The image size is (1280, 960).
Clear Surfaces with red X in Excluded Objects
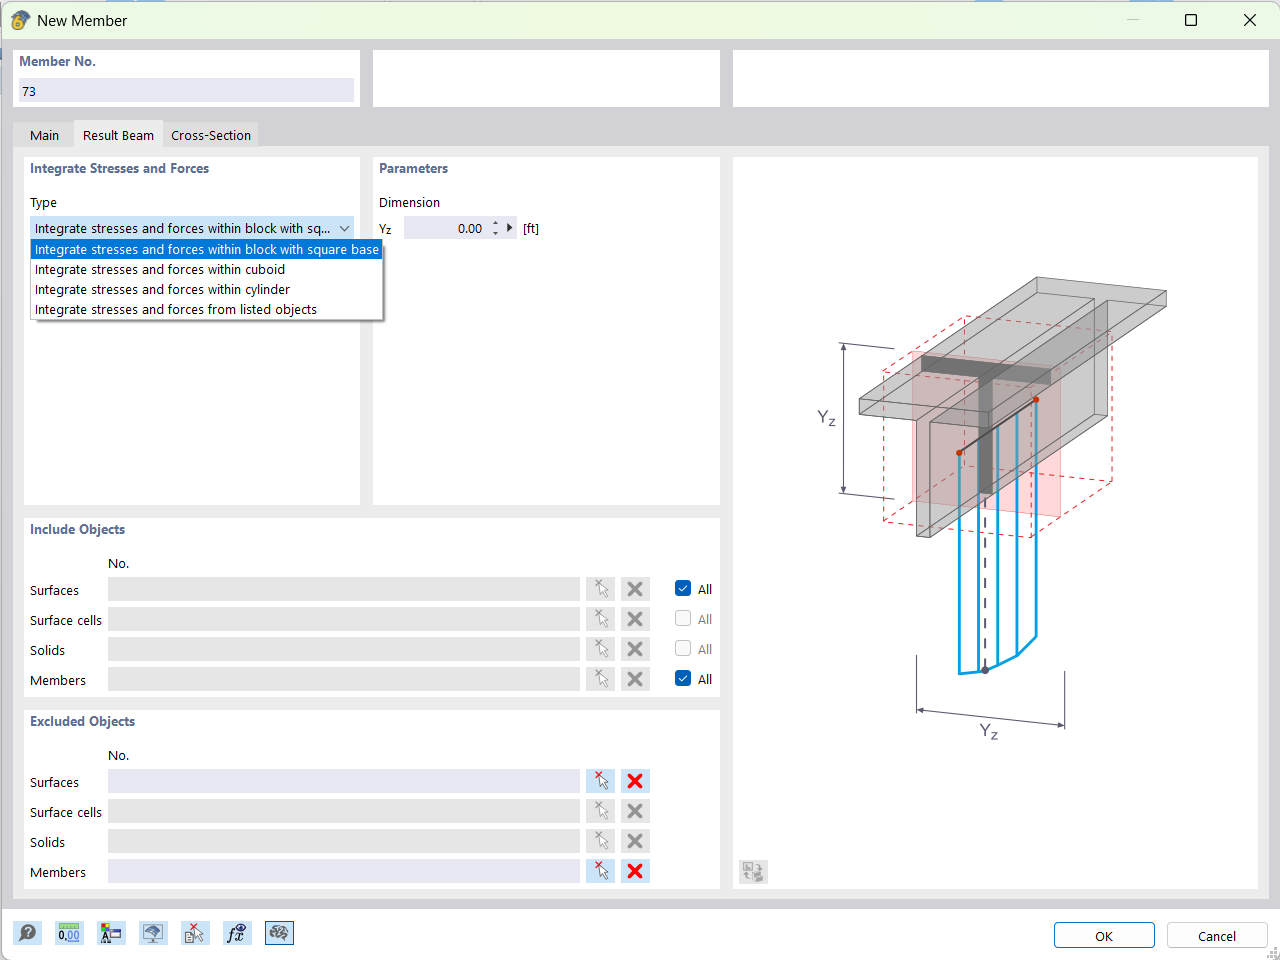[x=635, y=781]
